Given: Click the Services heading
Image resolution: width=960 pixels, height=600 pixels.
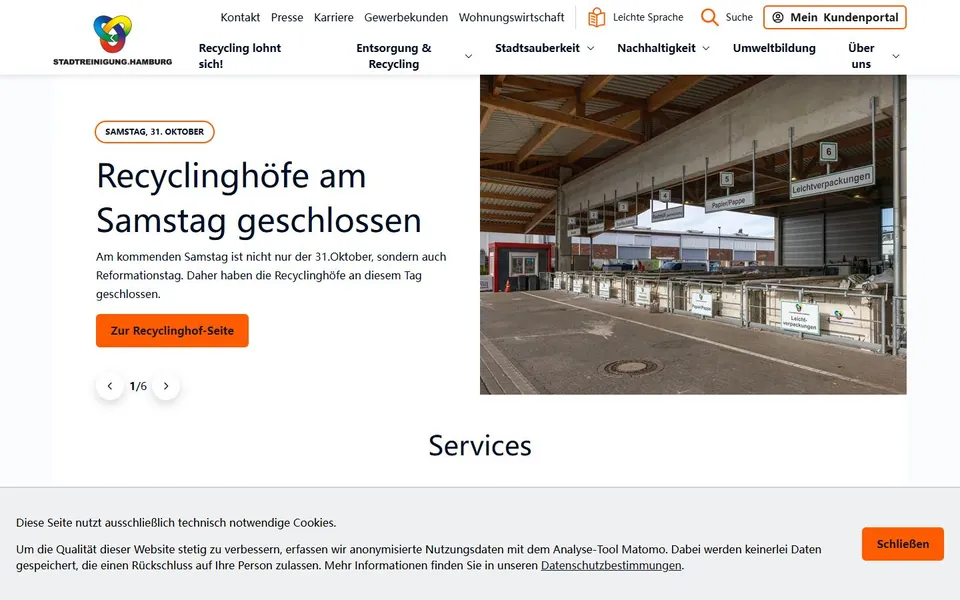Looking at the screenshot, I should [480, 445].
